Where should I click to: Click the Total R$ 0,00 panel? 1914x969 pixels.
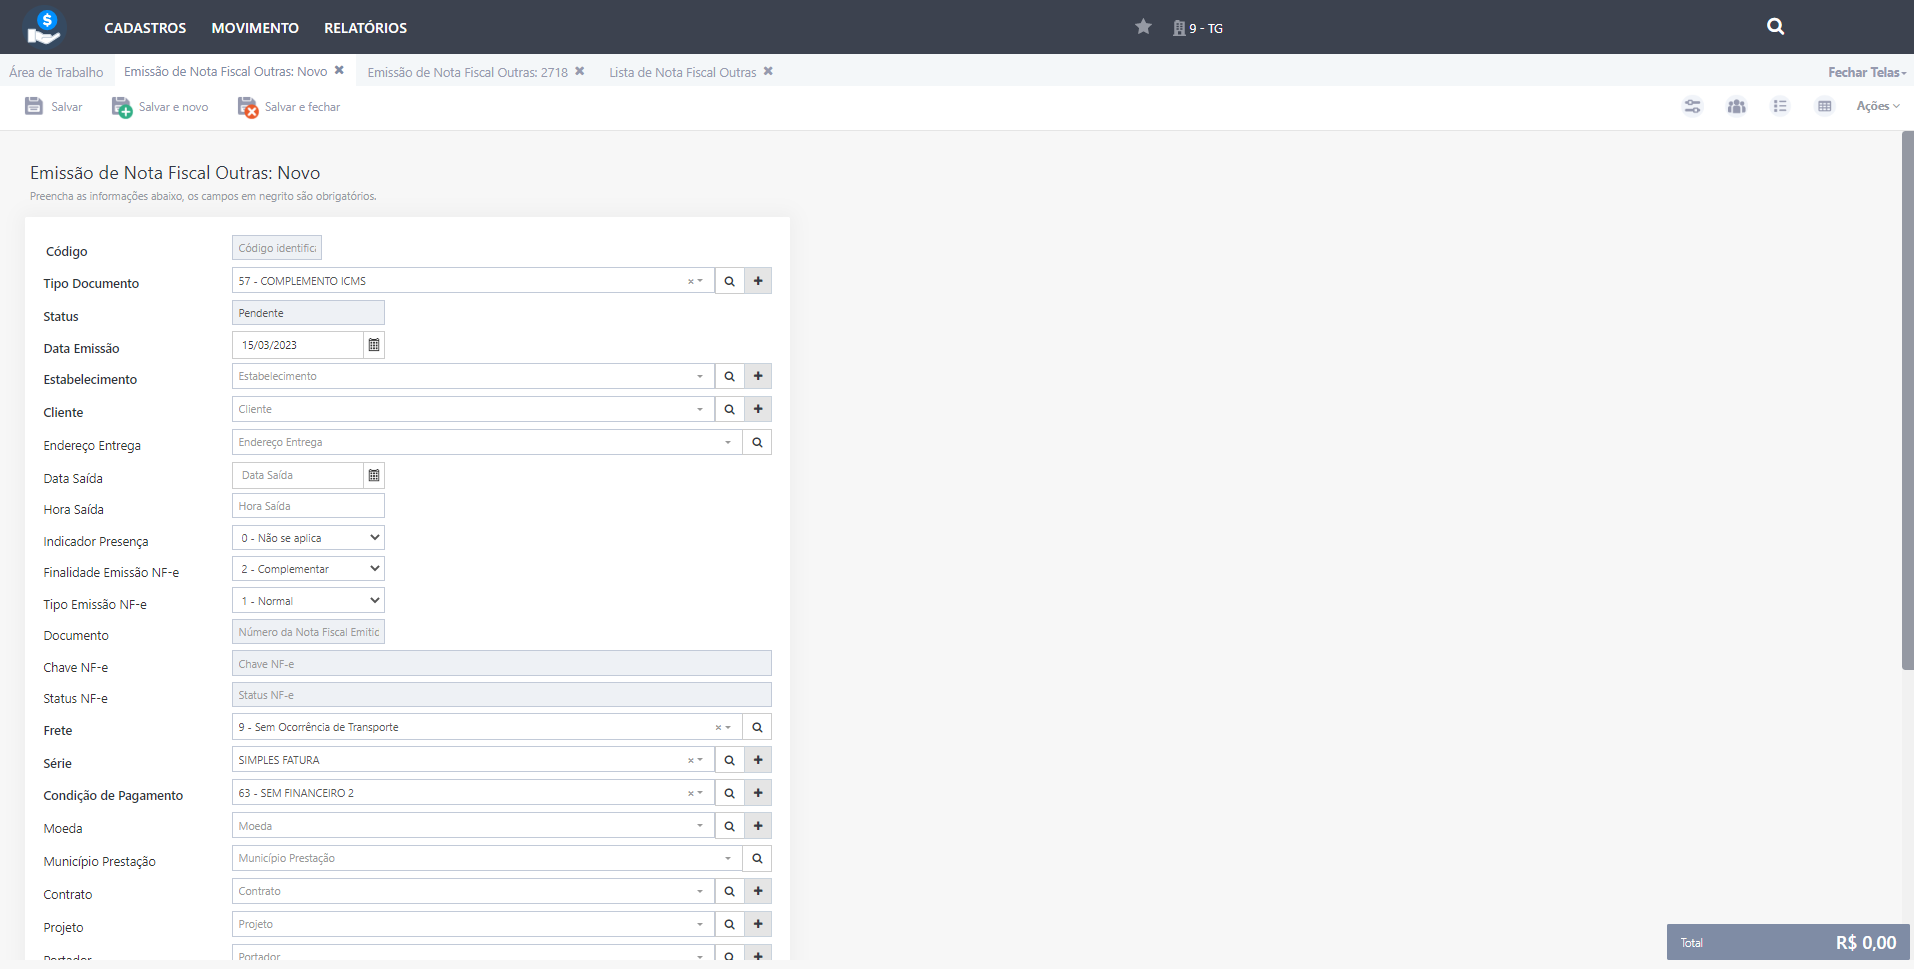(1788, 942)
